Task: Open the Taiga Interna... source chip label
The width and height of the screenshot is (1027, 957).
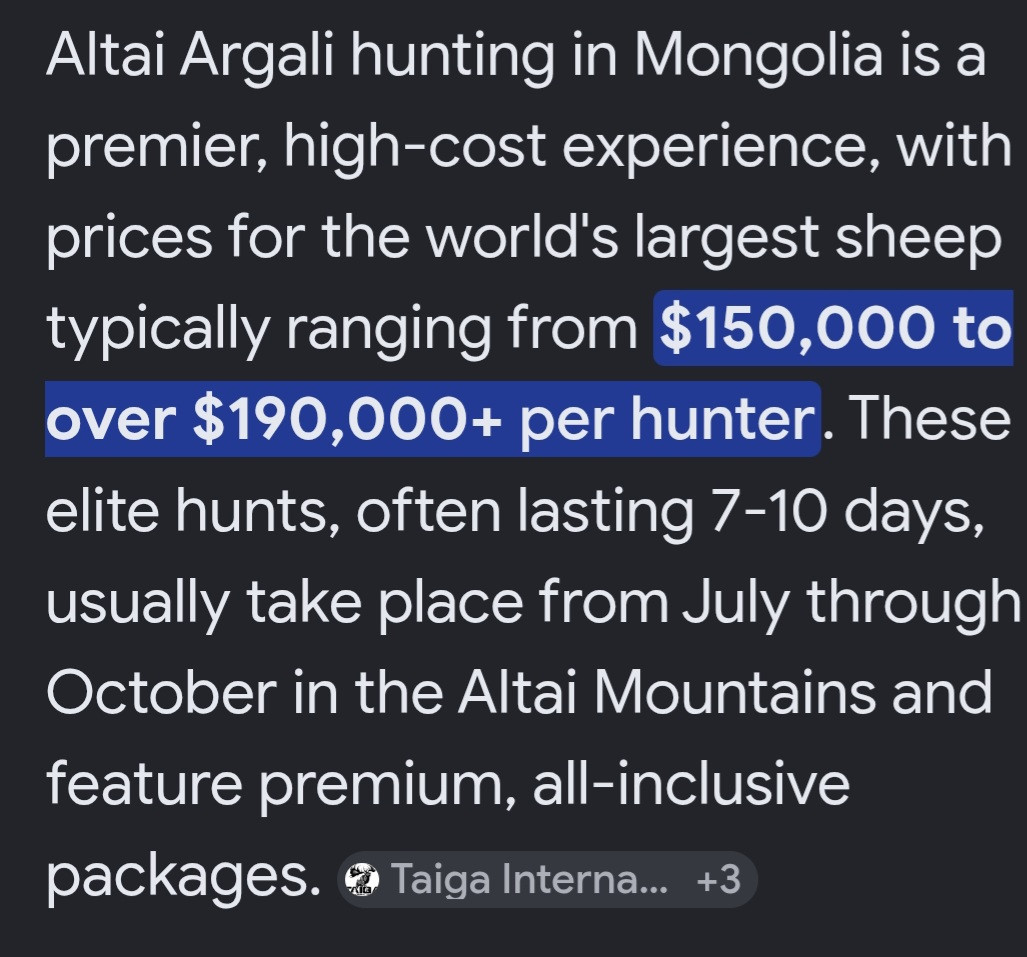Action: tap(529, 879)
